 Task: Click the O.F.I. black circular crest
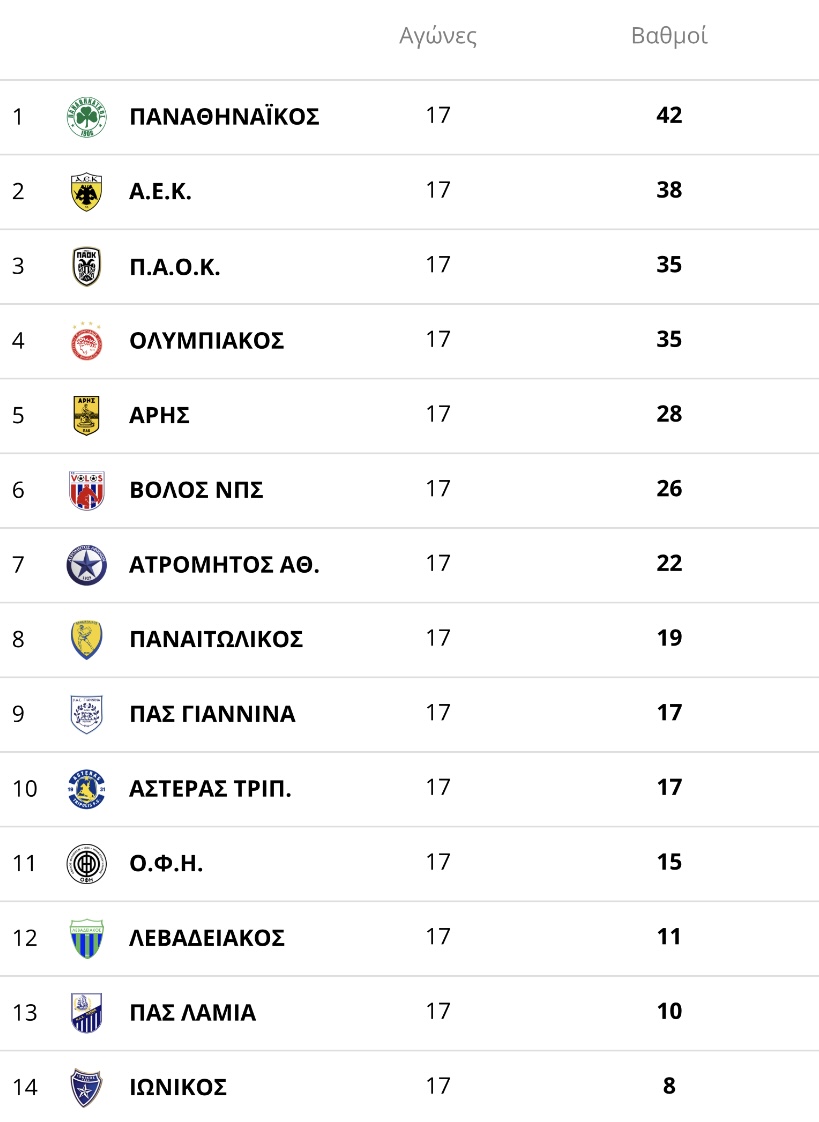[x=87, y=864]
